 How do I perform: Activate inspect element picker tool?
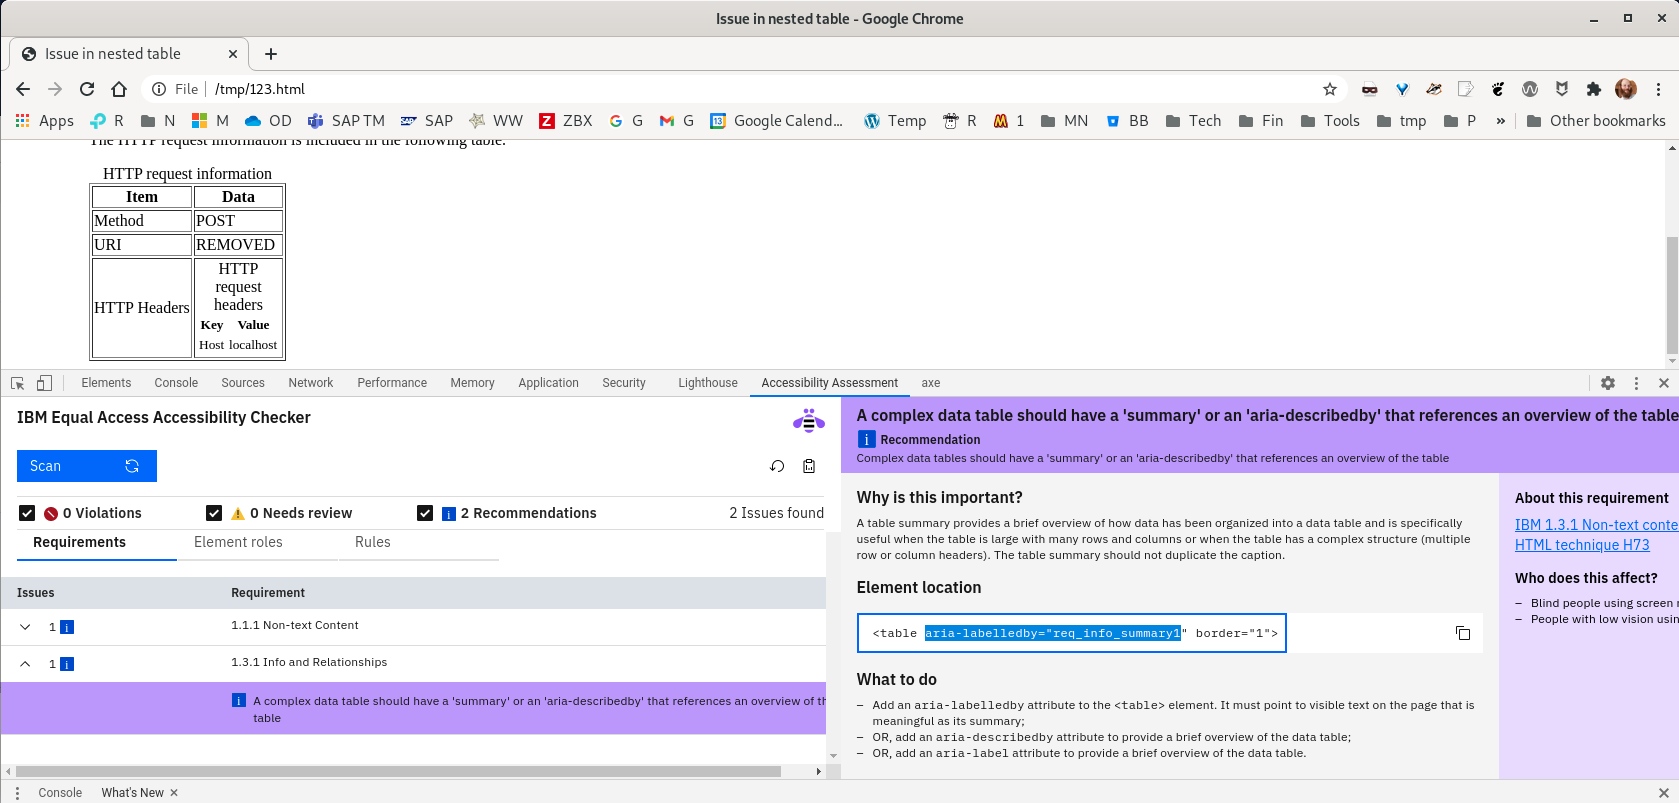coord(17,383)
